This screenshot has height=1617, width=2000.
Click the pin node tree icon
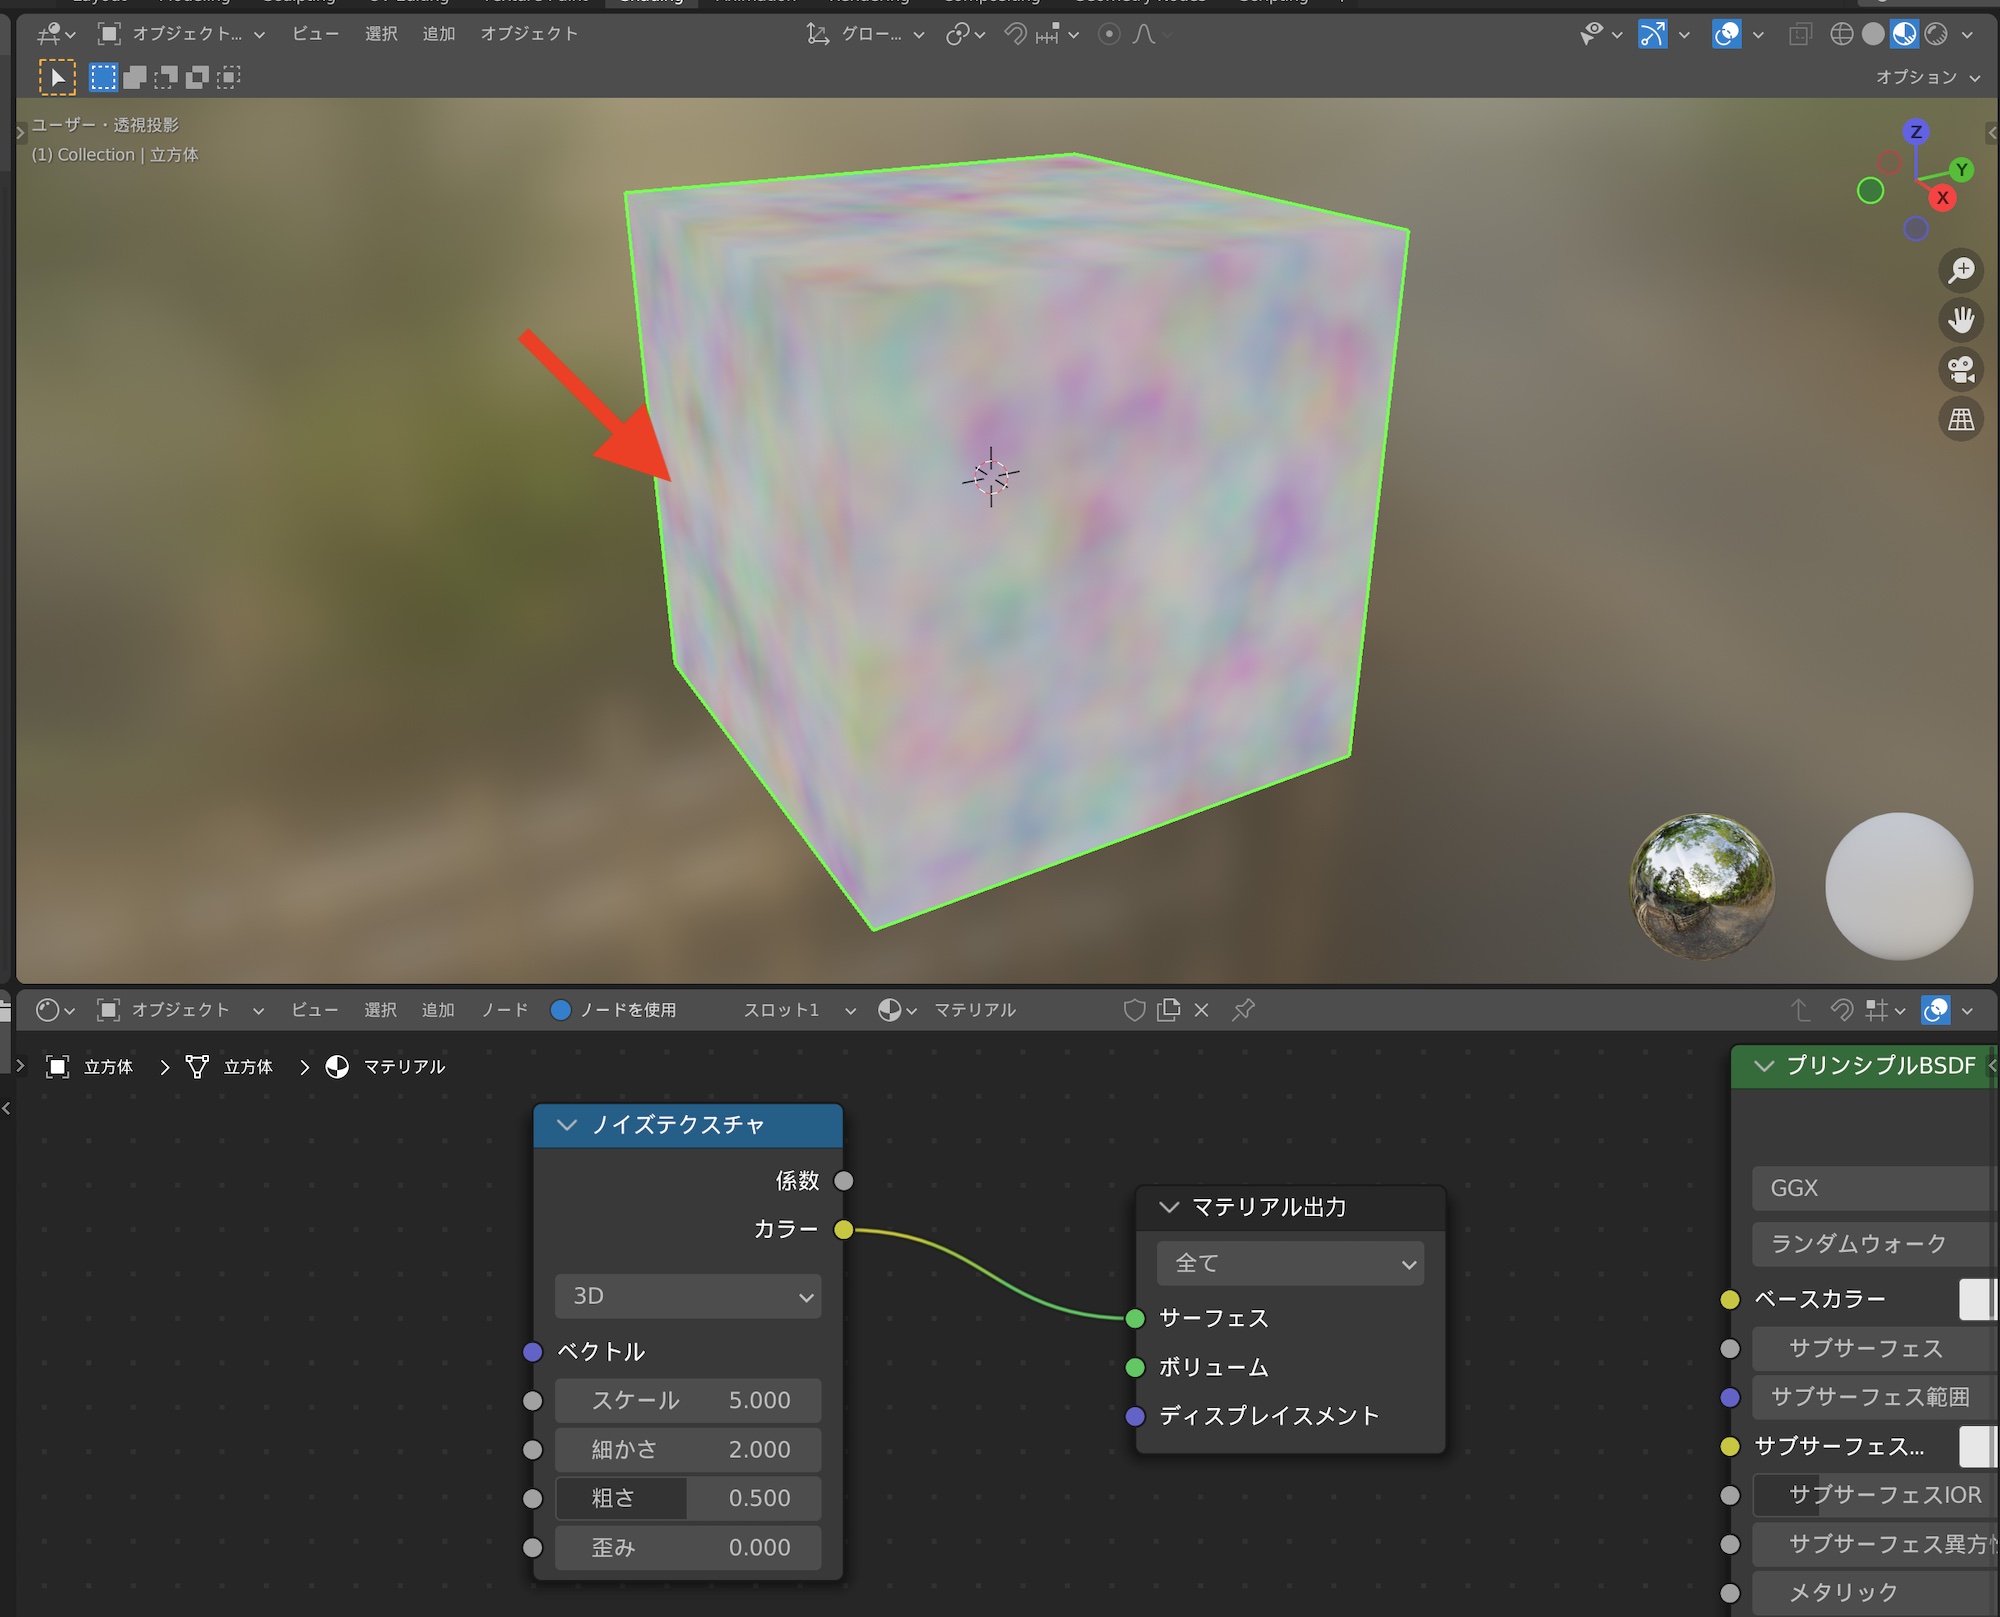[x=1243, y=1010]
